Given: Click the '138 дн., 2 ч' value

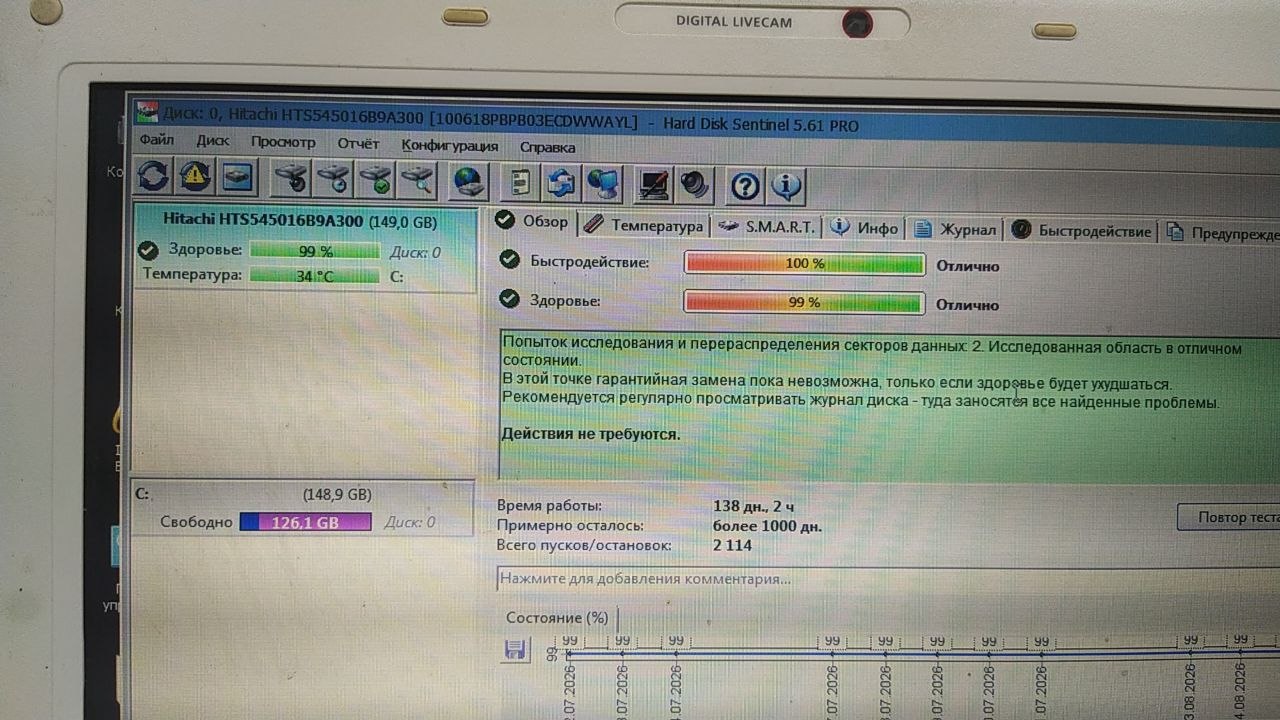Looking at the screenshot, I should coord(754,506).
